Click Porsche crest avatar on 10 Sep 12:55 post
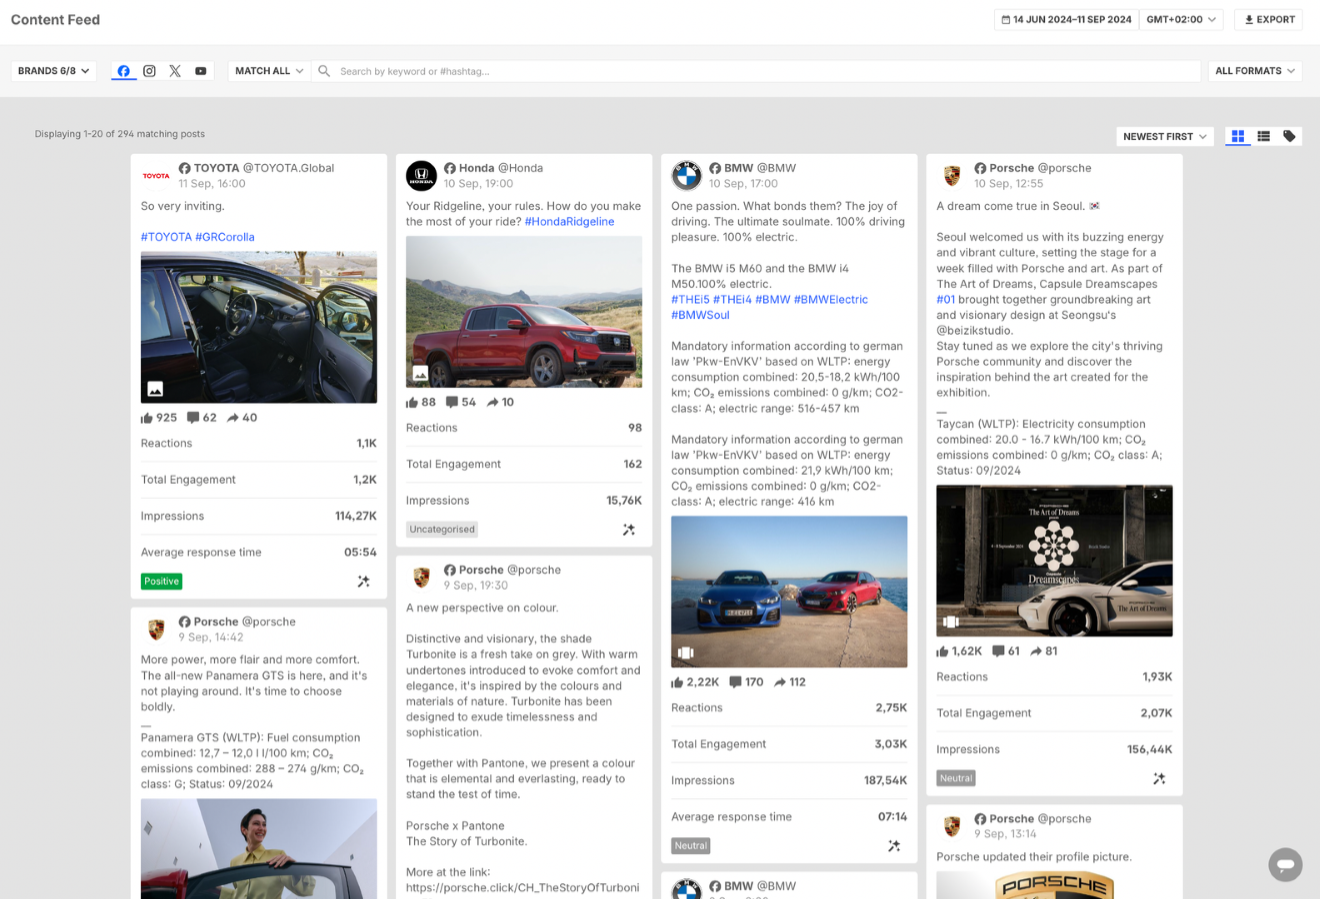 (x=952, y=176)
